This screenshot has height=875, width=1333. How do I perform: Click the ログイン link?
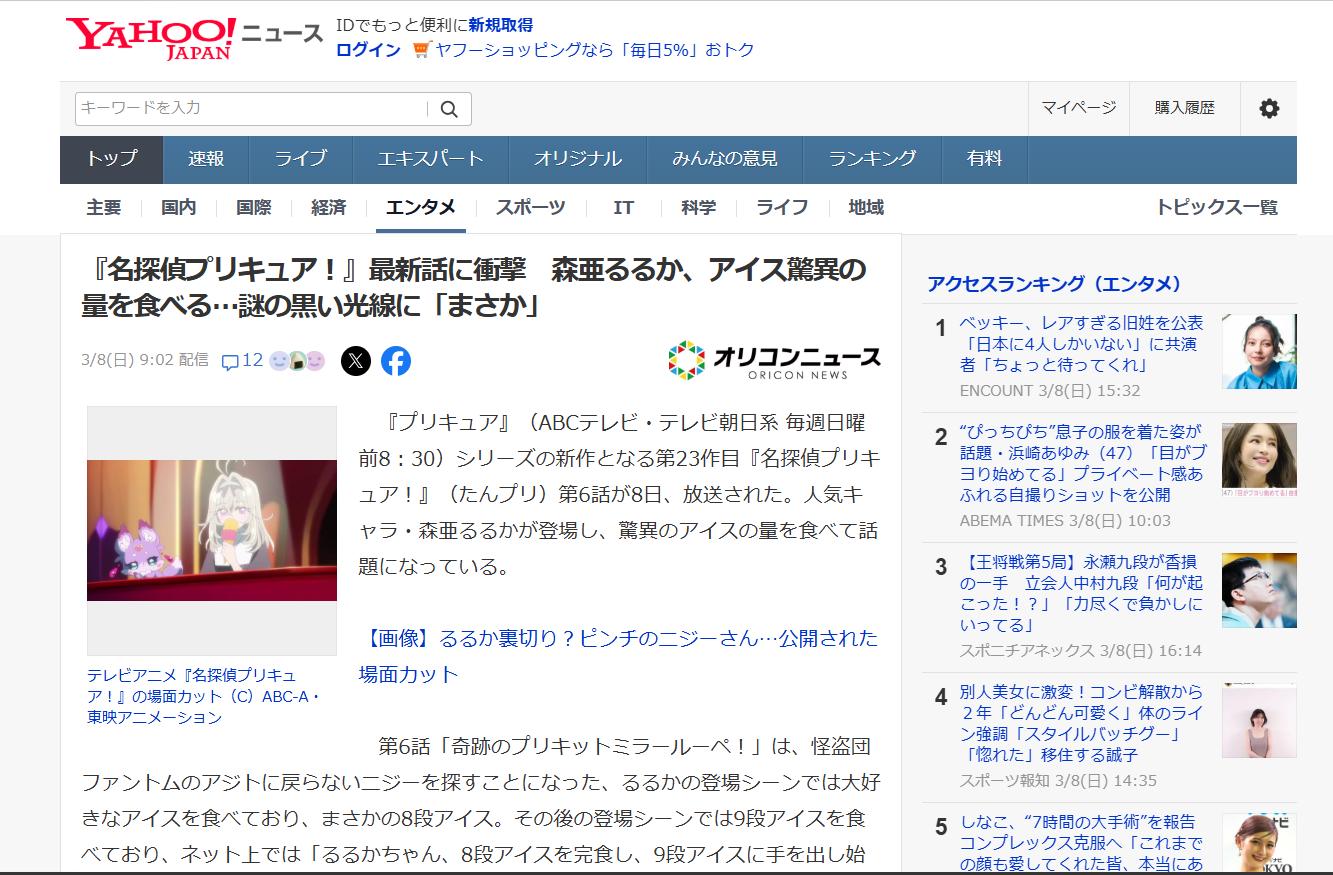pos(368,50)
